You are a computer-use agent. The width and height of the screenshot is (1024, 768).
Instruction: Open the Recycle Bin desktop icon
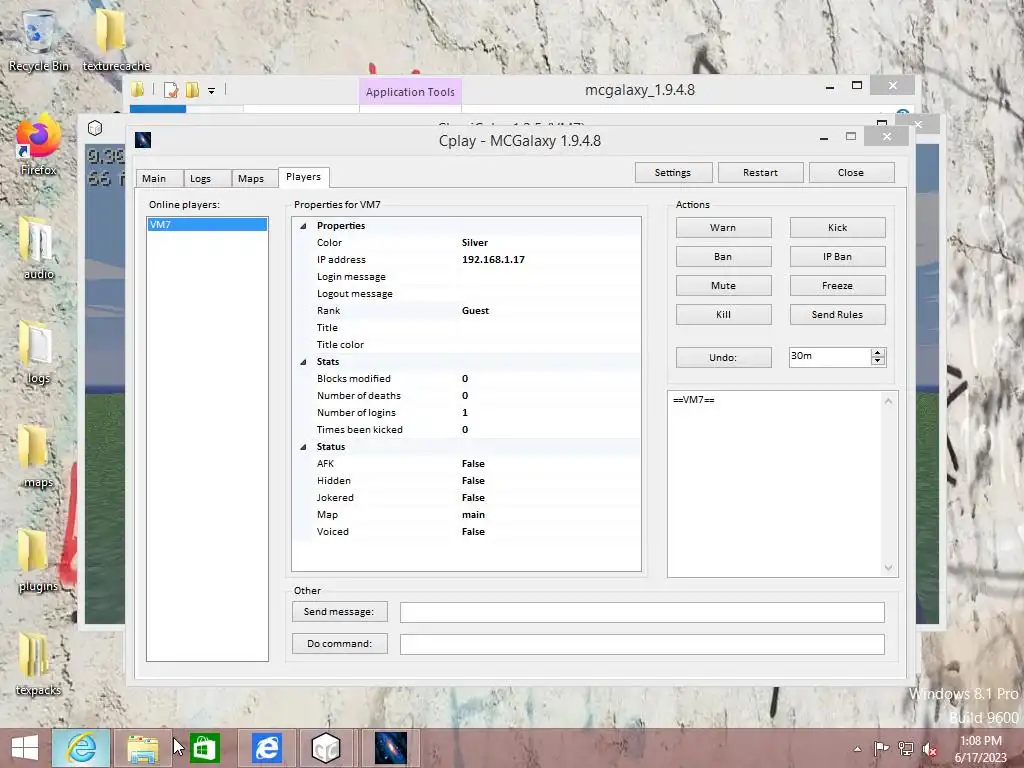(x=39, y=40)
